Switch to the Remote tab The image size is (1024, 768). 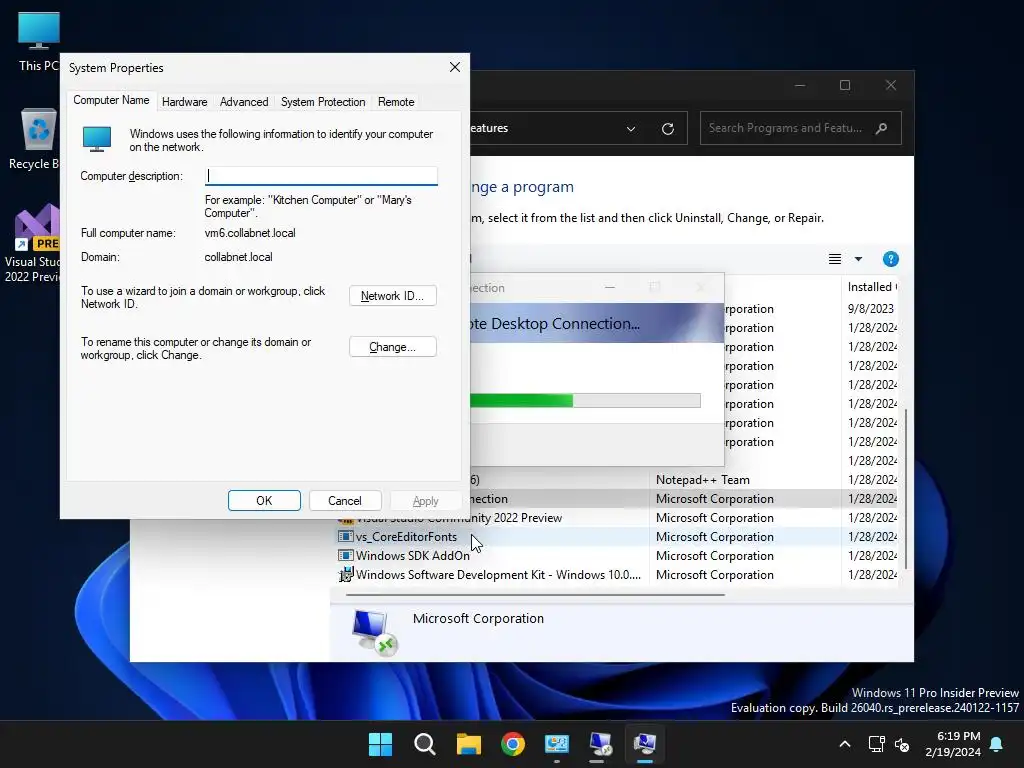pyautogui.click(x=396, y=102)
